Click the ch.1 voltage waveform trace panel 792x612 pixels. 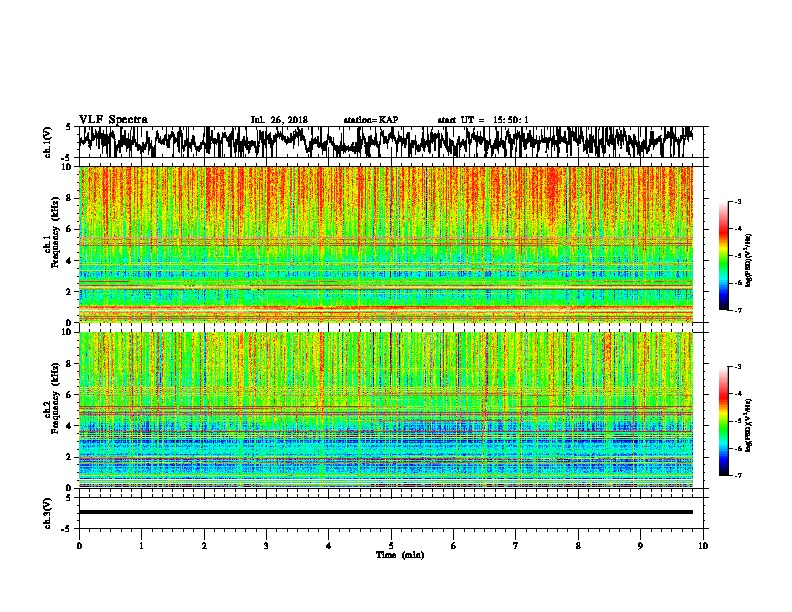point(393,142)
